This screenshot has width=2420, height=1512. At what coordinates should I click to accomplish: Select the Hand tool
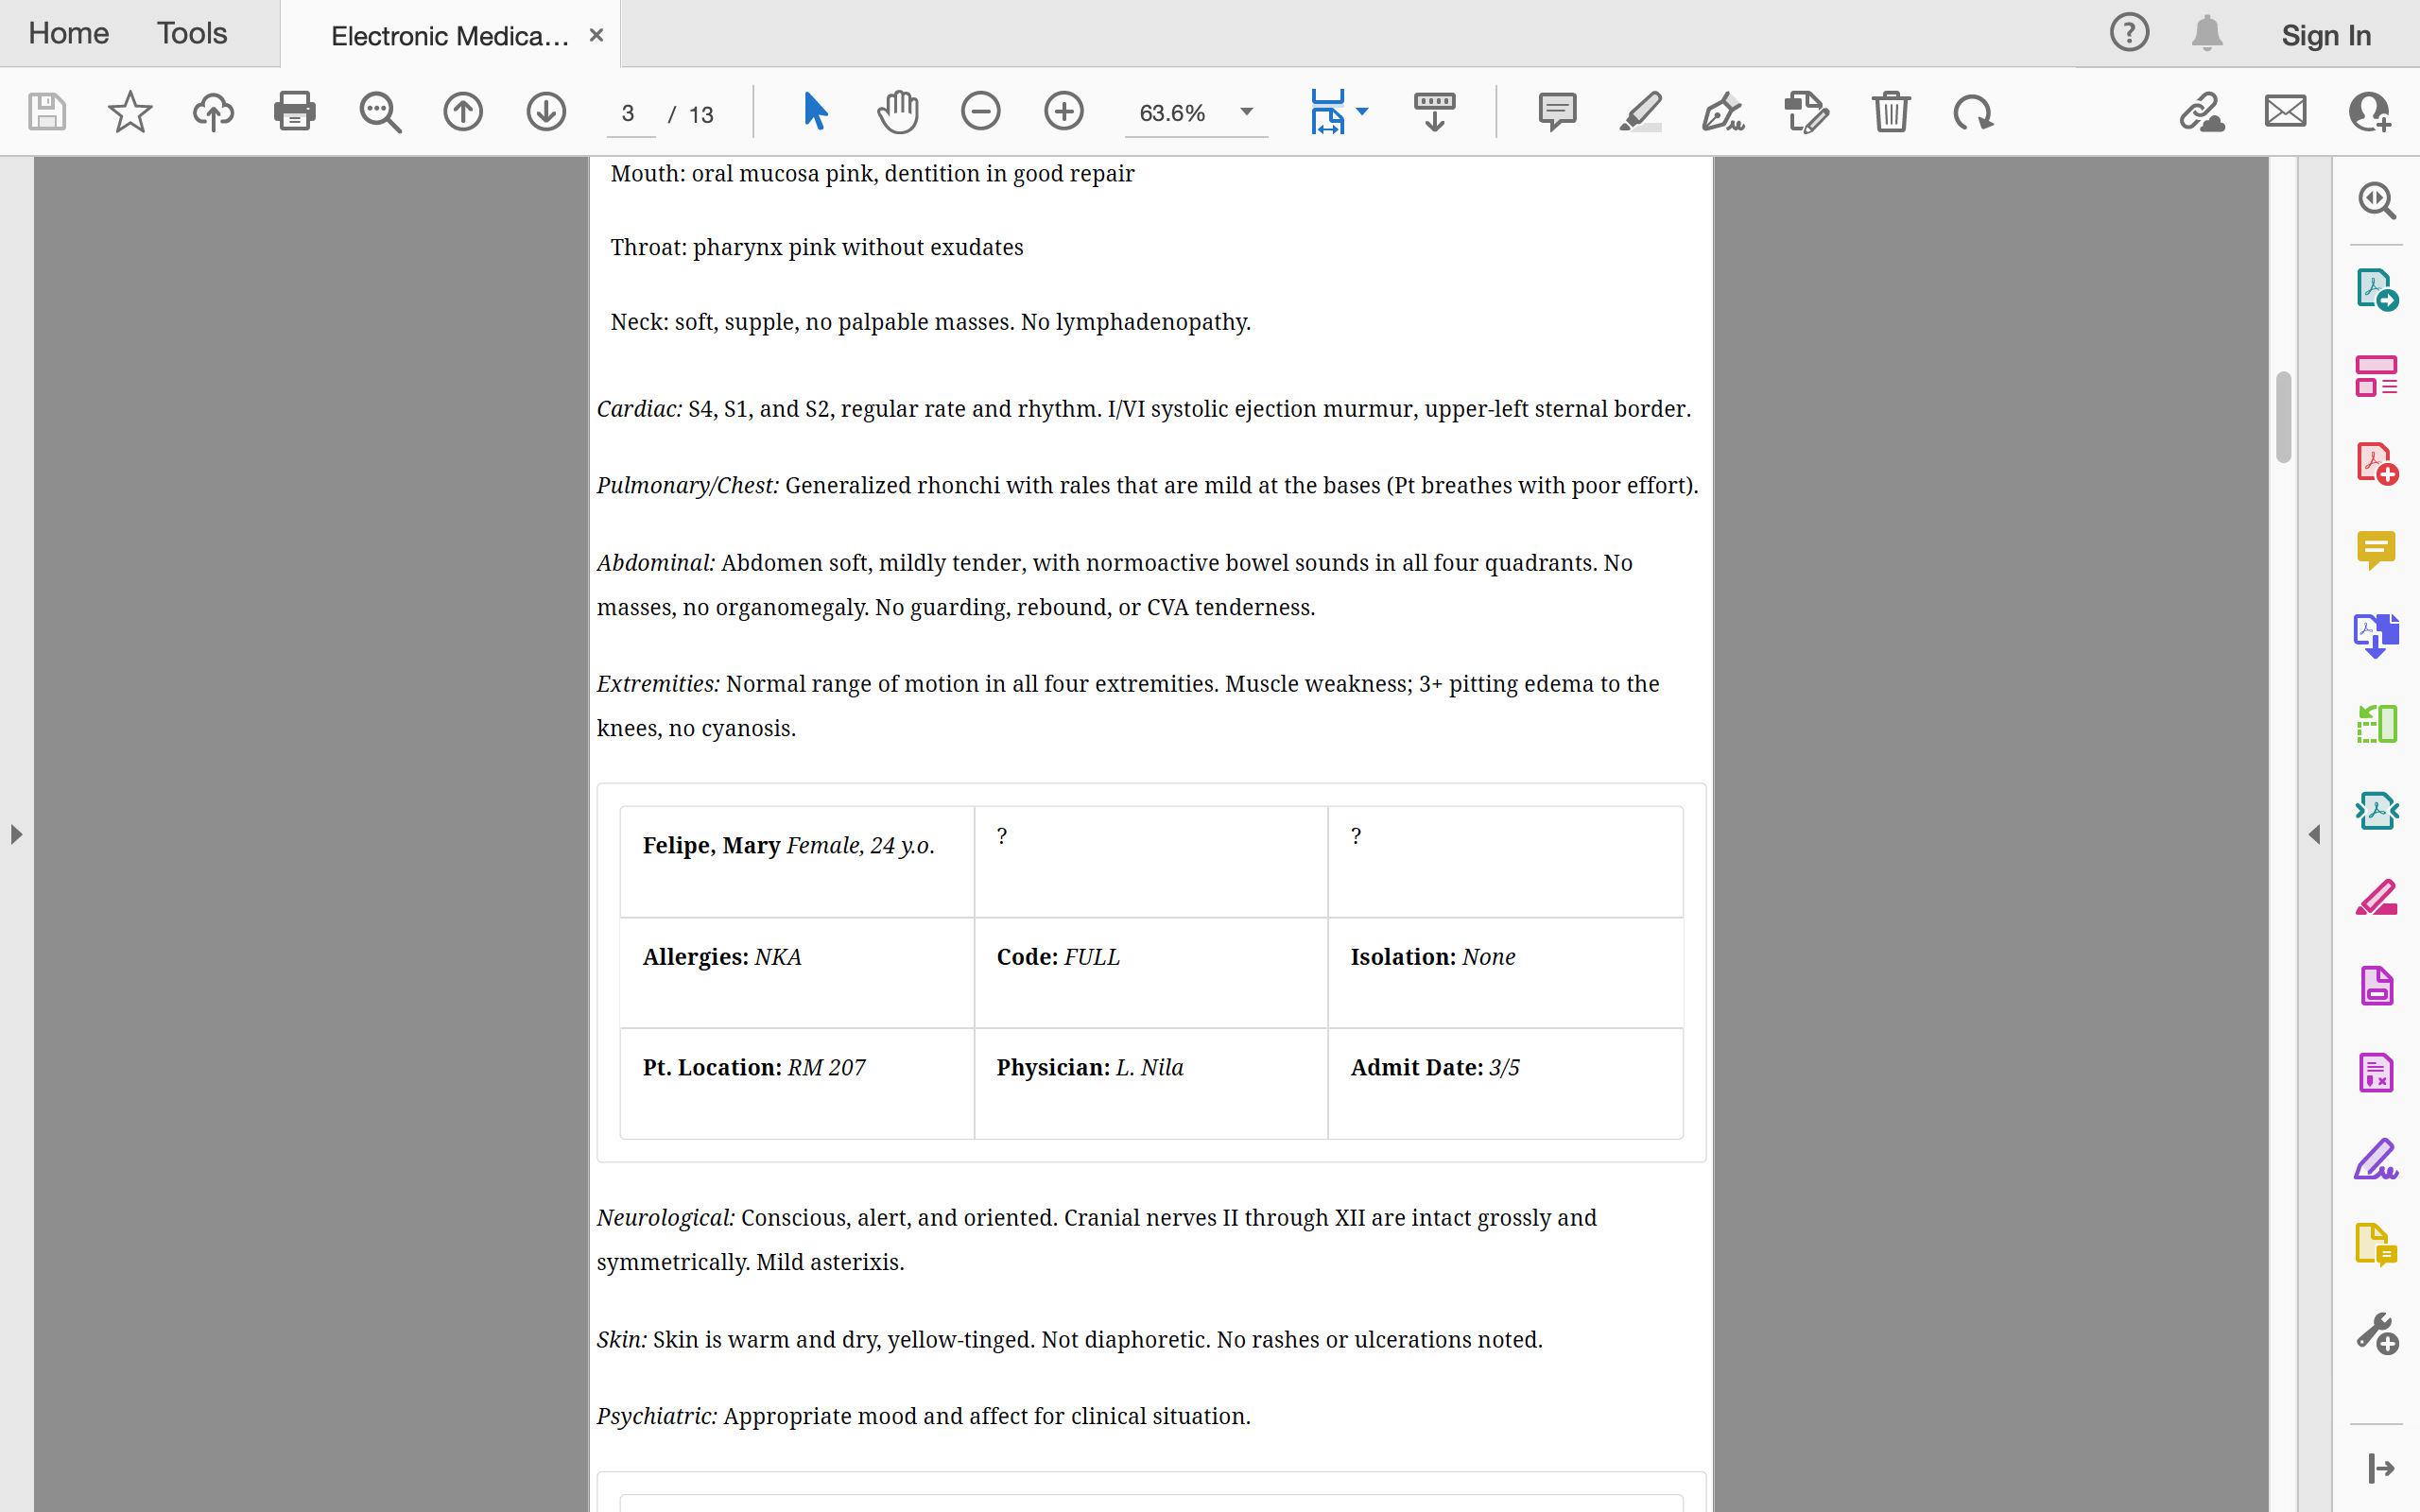pos(897,111)
